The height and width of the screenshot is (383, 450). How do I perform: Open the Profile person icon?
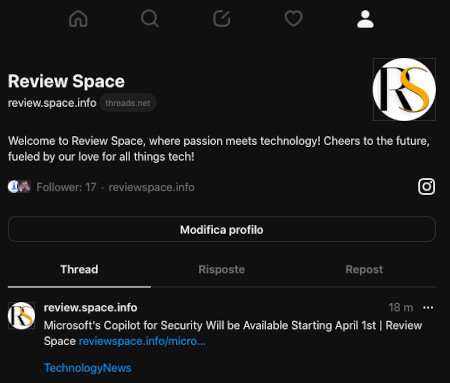[365, 19]
